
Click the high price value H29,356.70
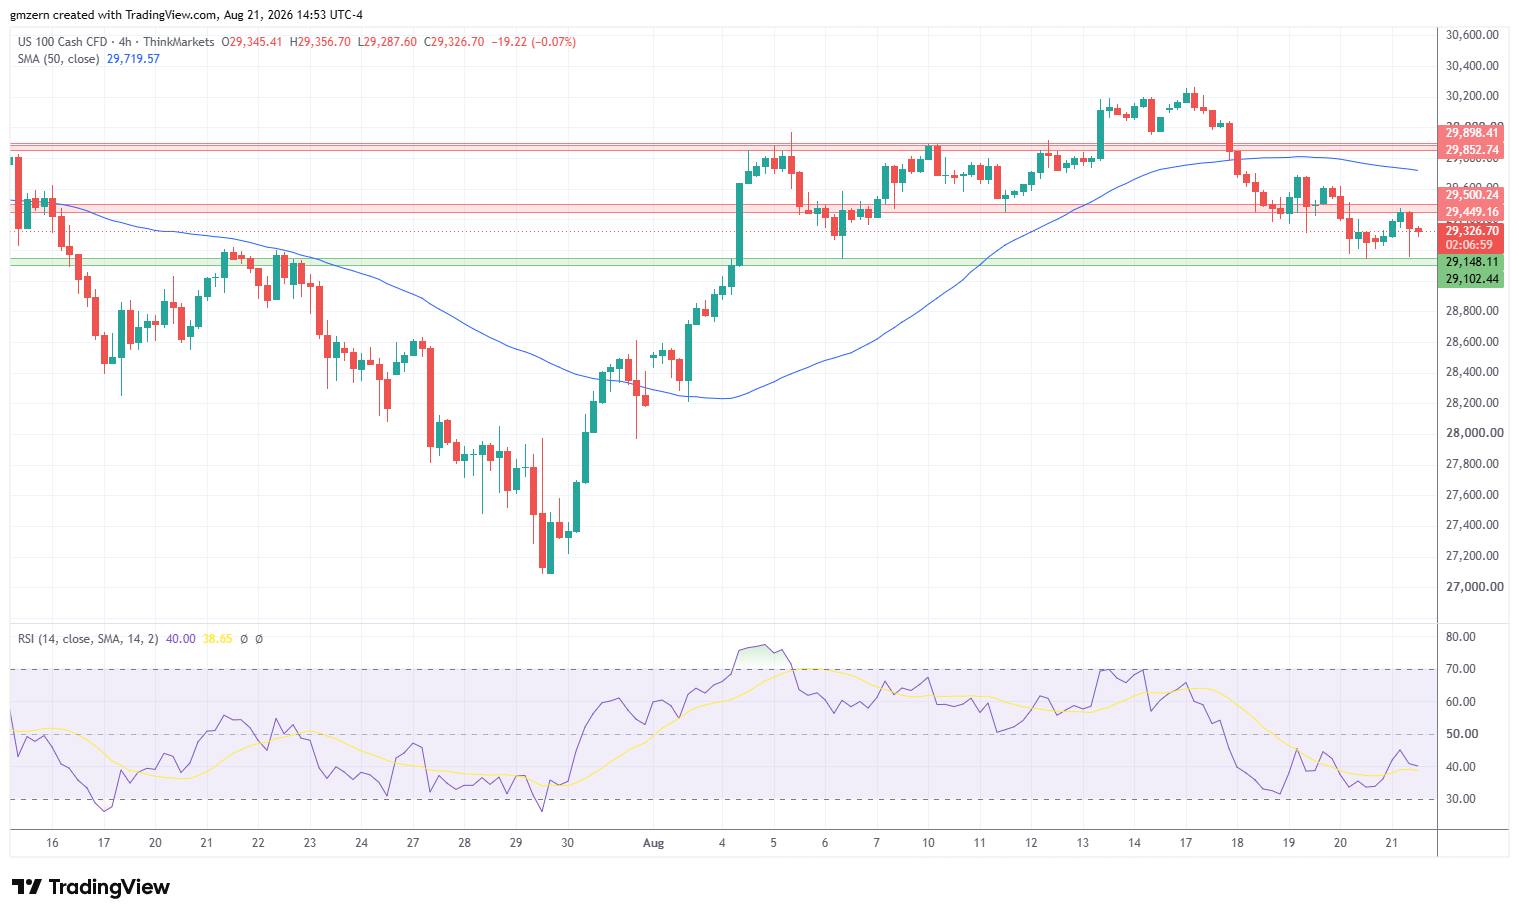coord(321,42)
